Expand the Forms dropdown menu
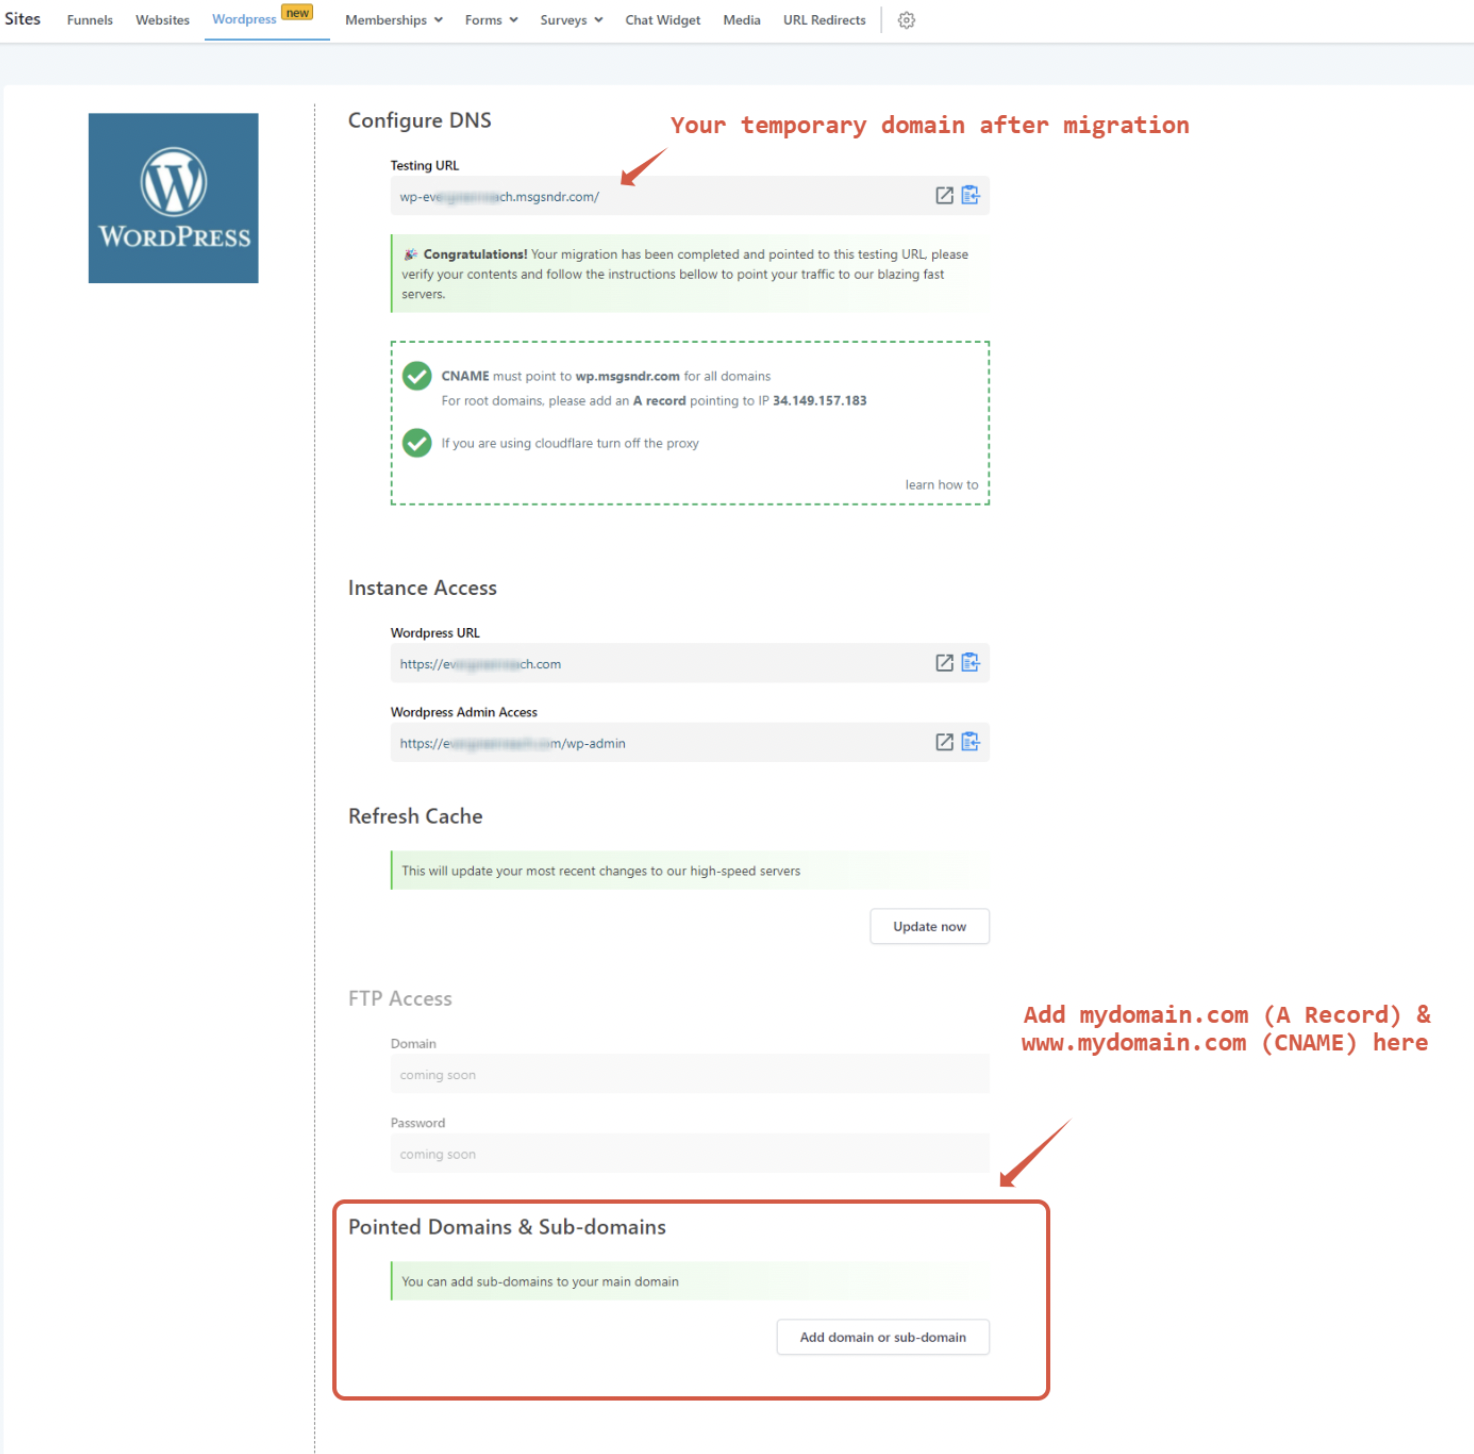This screenshot has width=1474, height=1454. tap(491, 20)
